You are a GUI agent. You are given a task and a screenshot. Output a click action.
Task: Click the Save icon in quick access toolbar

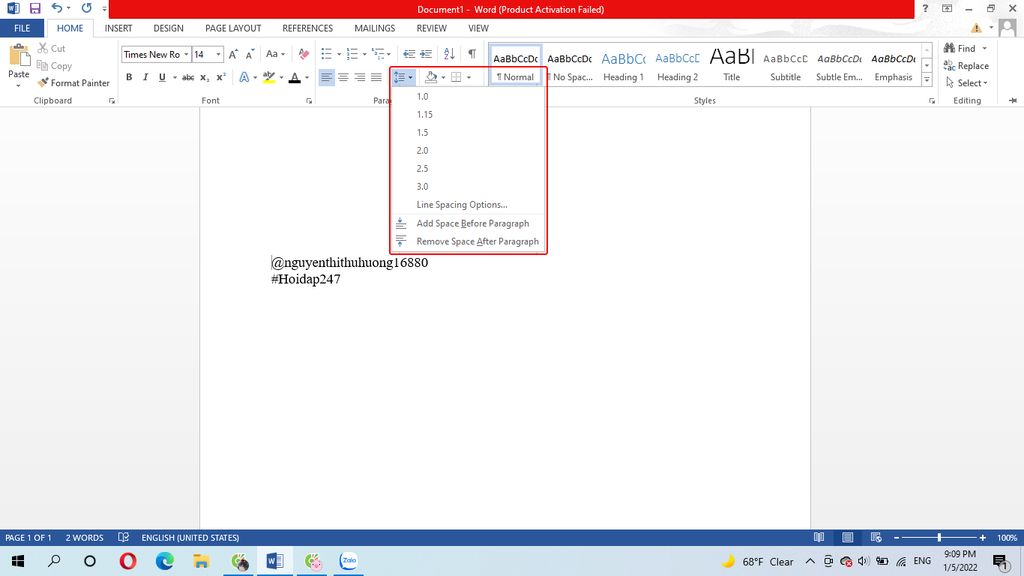point(35,8)
